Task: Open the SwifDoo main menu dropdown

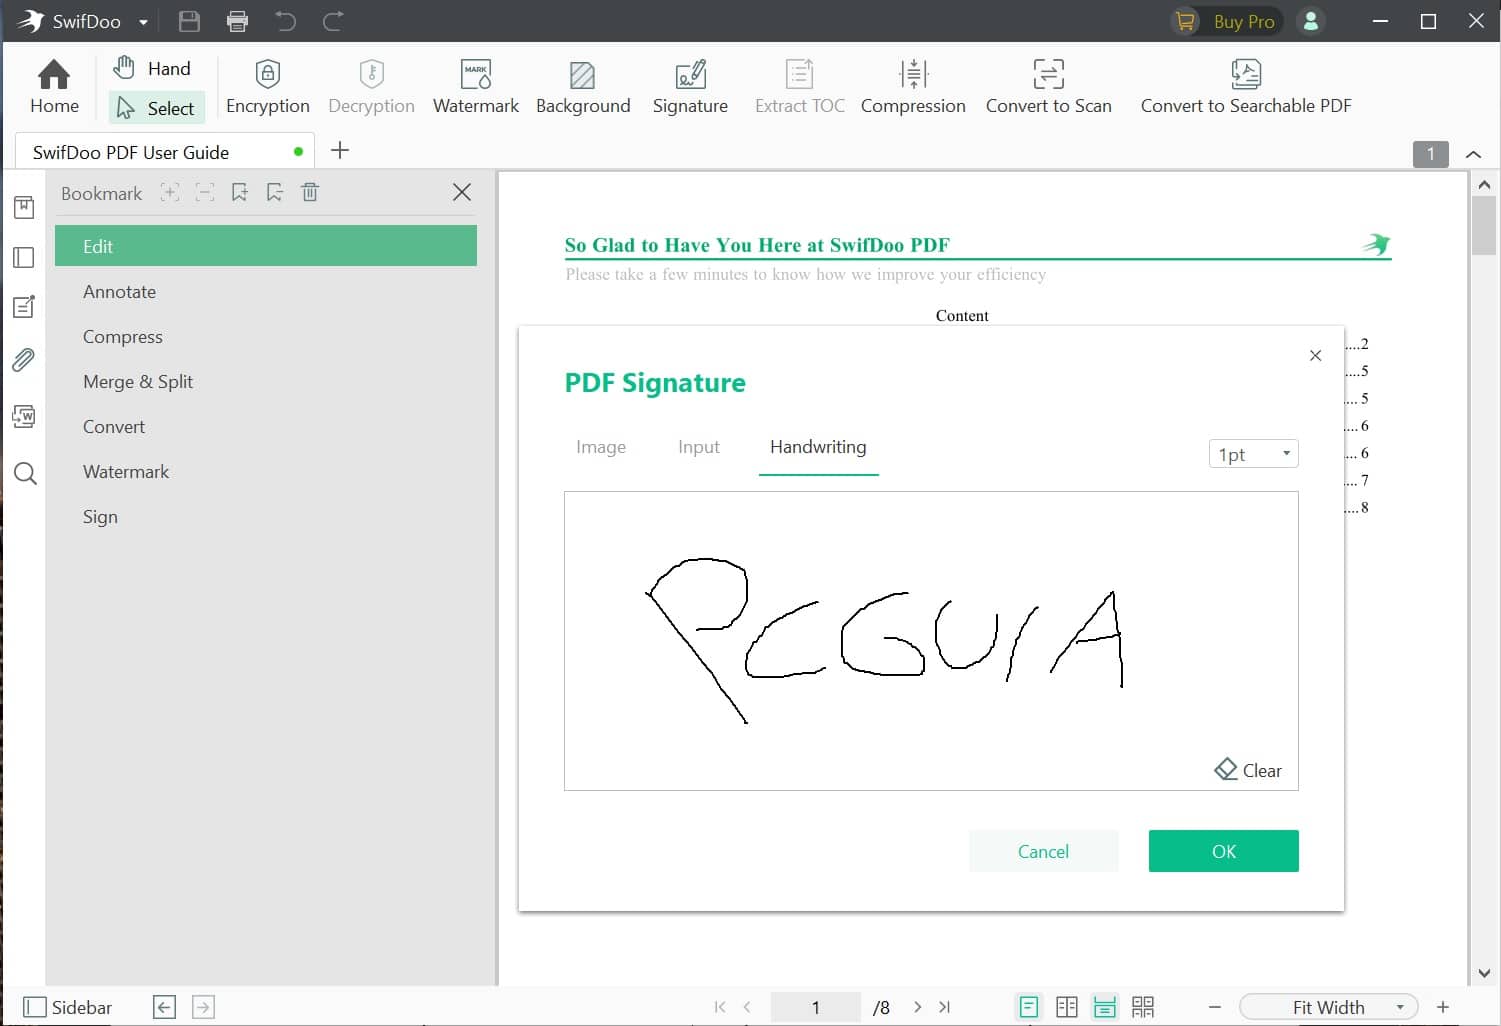Action: [143, 22]
